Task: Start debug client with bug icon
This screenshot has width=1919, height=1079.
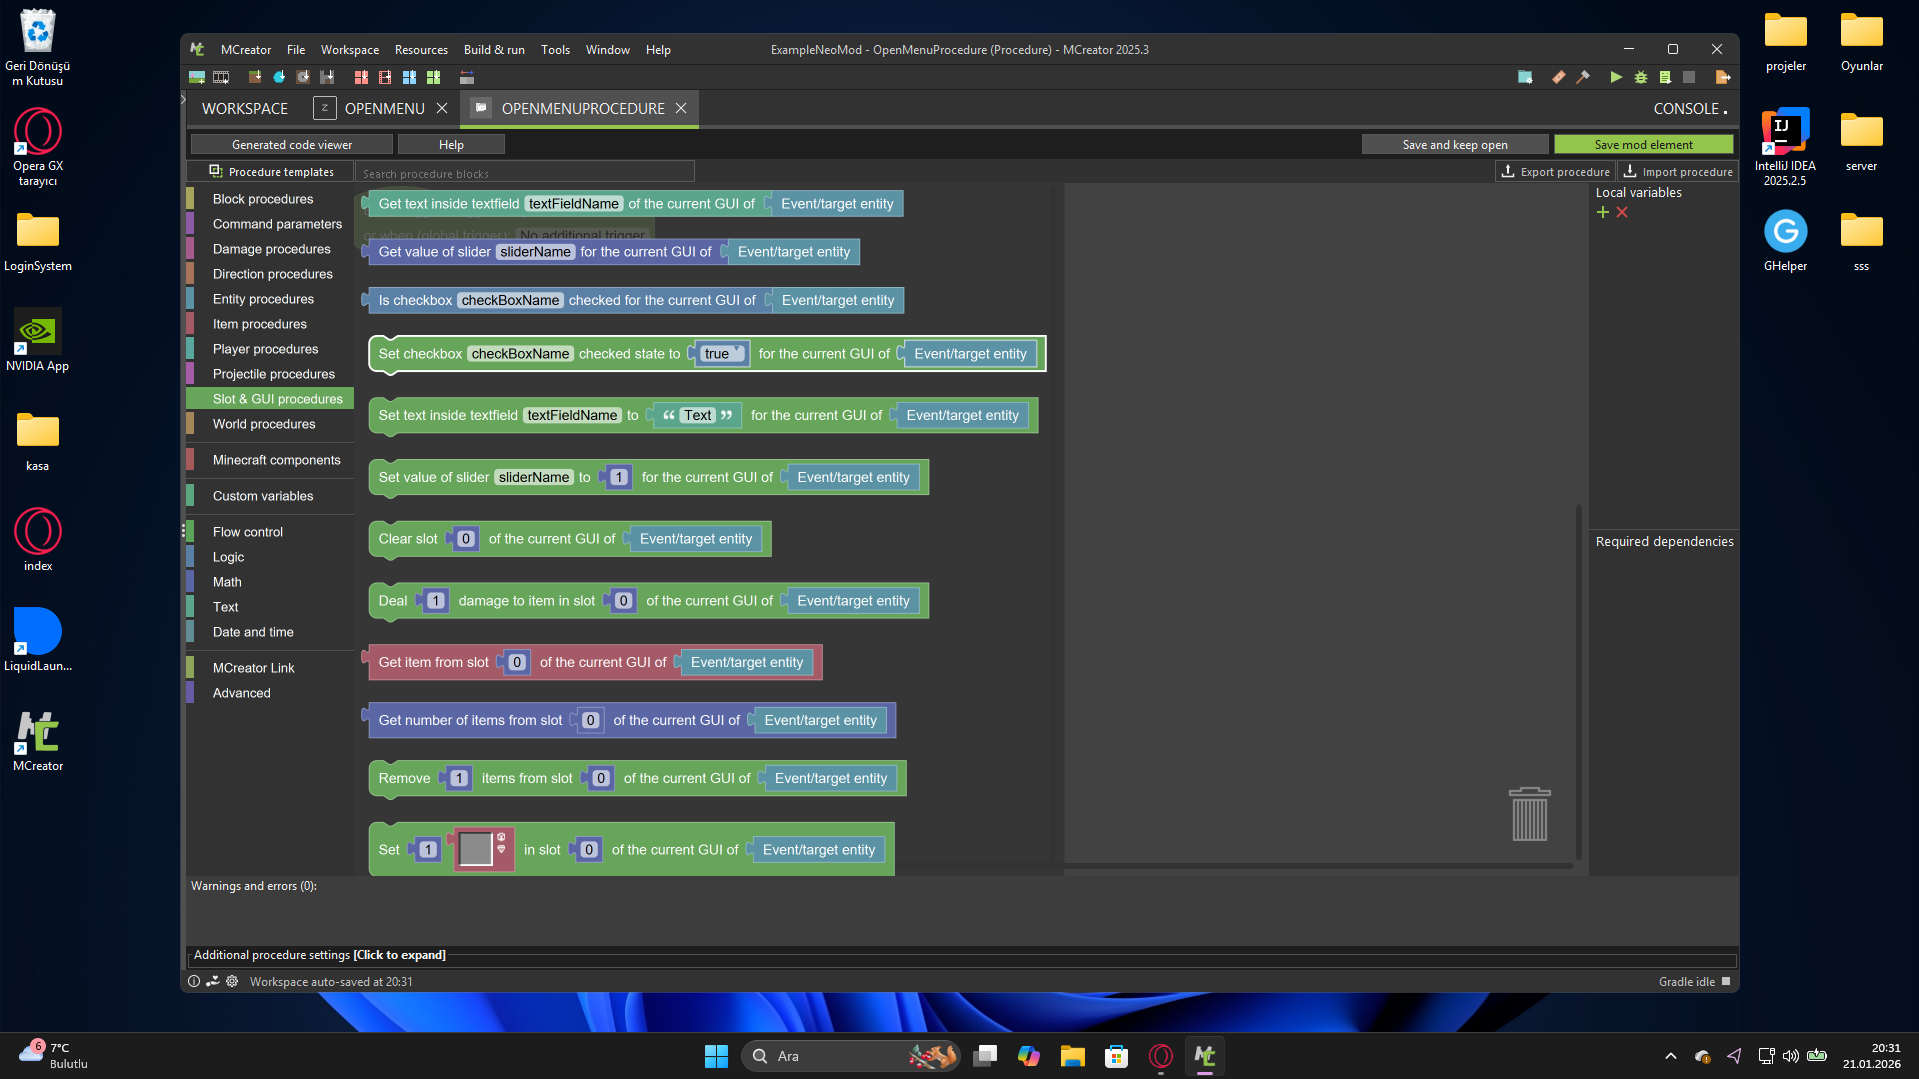Action: [1641, 77]
